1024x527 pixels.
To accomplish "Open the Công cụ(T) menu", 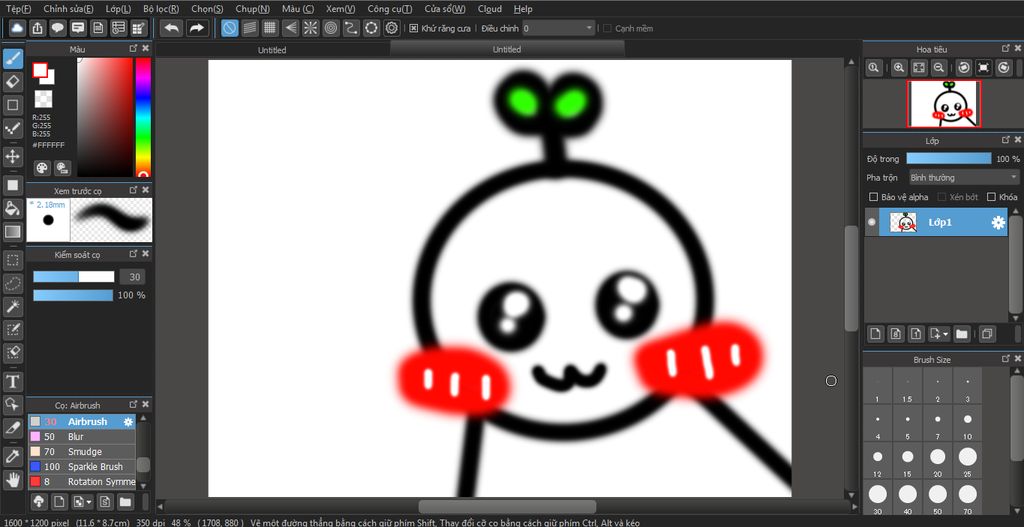I will (389, 9).
